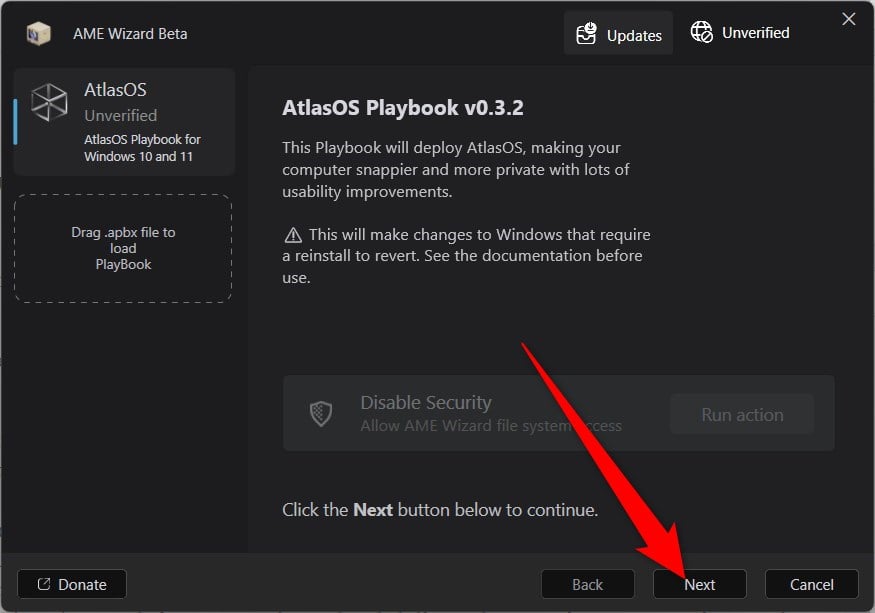Cancel the playbook setup
Screen dimensions: 875x613
811,584
